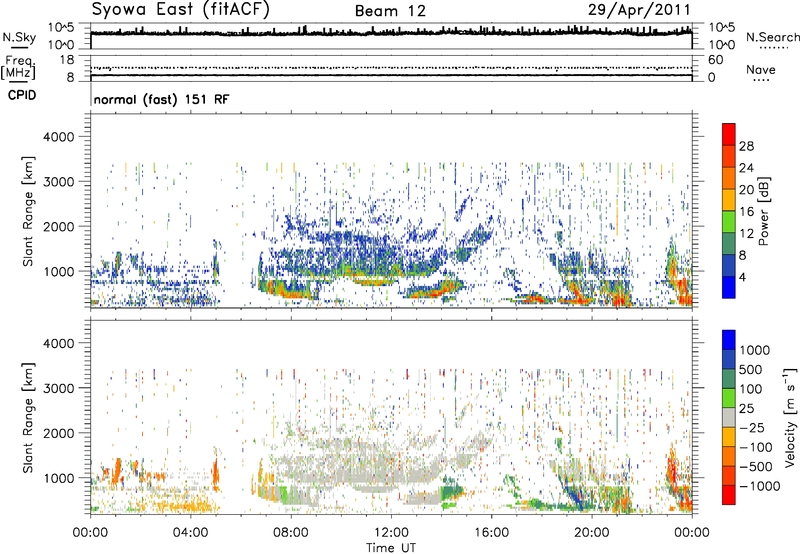Click the 2000 tick label on power panel
The width and height of the screenshot is (800, 554).
click(58, 226)
